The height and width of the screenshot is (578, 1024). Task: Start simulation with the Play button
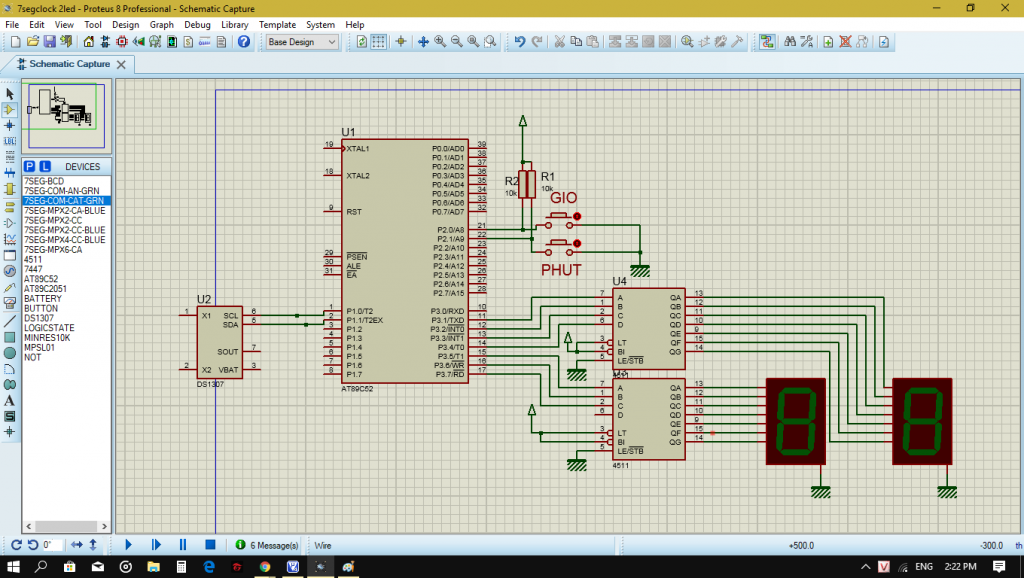tap(129, 545)
